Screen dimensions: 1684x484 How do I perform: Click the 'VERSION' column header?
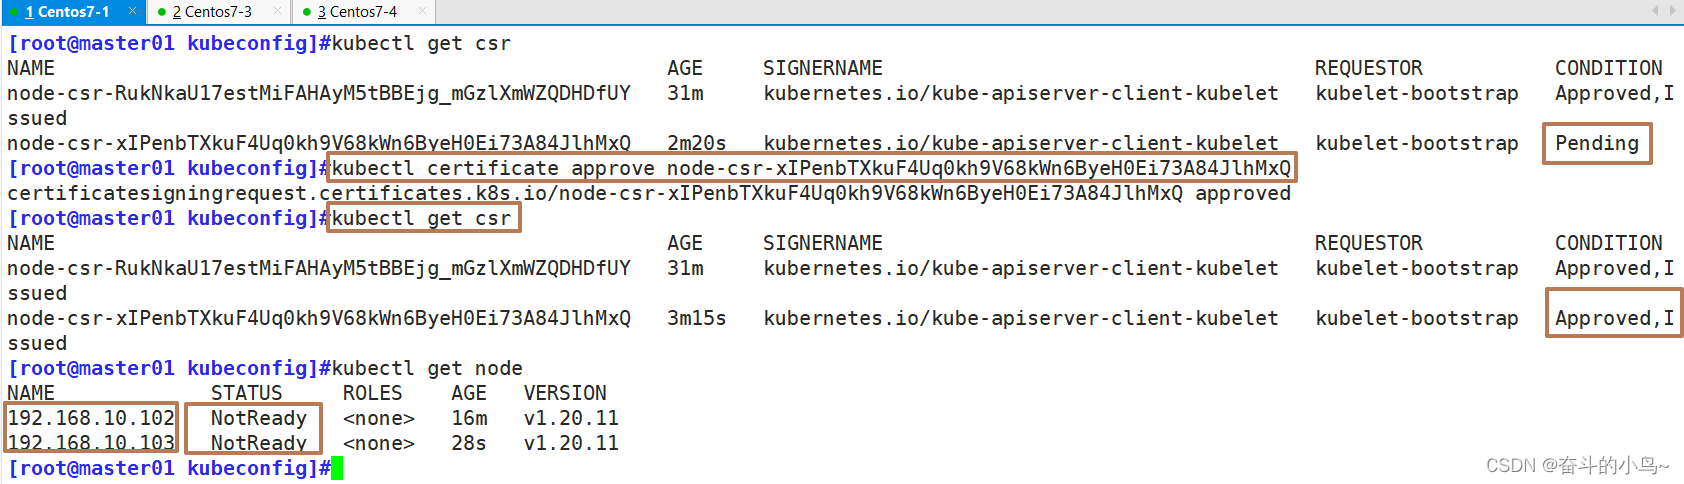point(565,393)
